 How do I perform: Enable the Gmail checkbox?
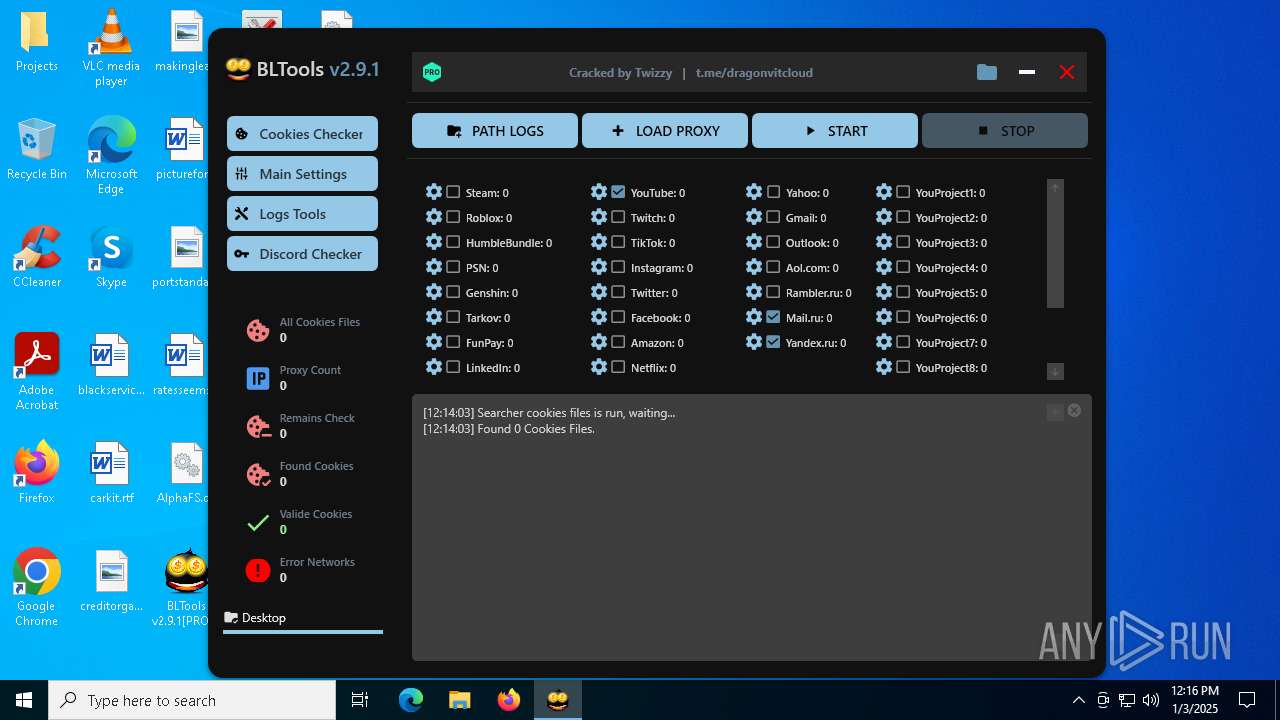[x=773, y=217]
